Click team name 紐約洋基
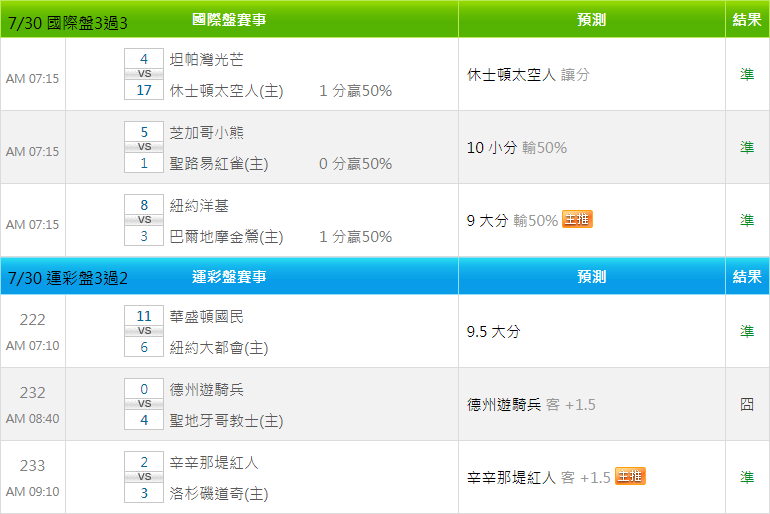The image size is (770, 514). [199, 206]
